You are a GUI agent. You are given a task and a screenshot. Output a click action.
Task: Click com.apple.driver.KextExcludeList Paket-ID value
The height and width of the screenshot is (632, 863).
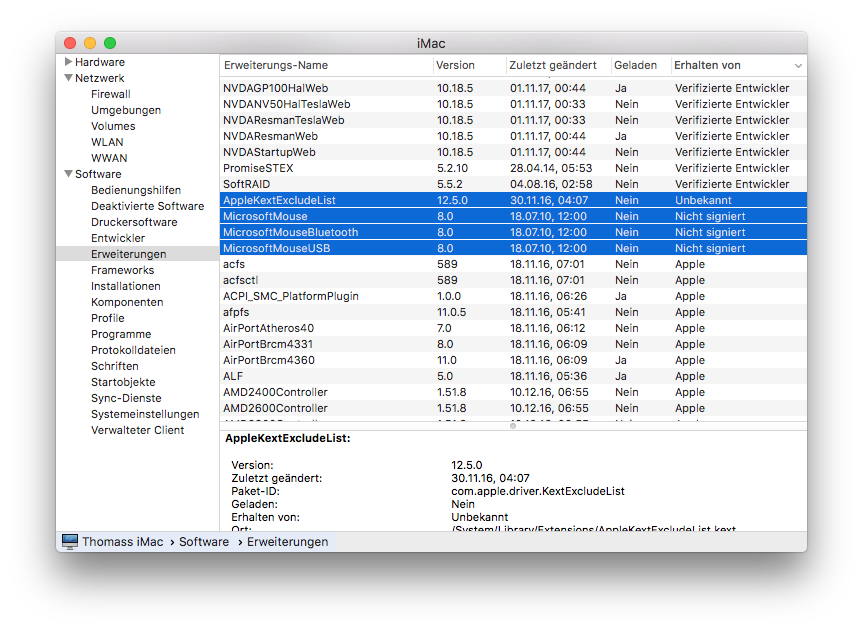(538, 491)
